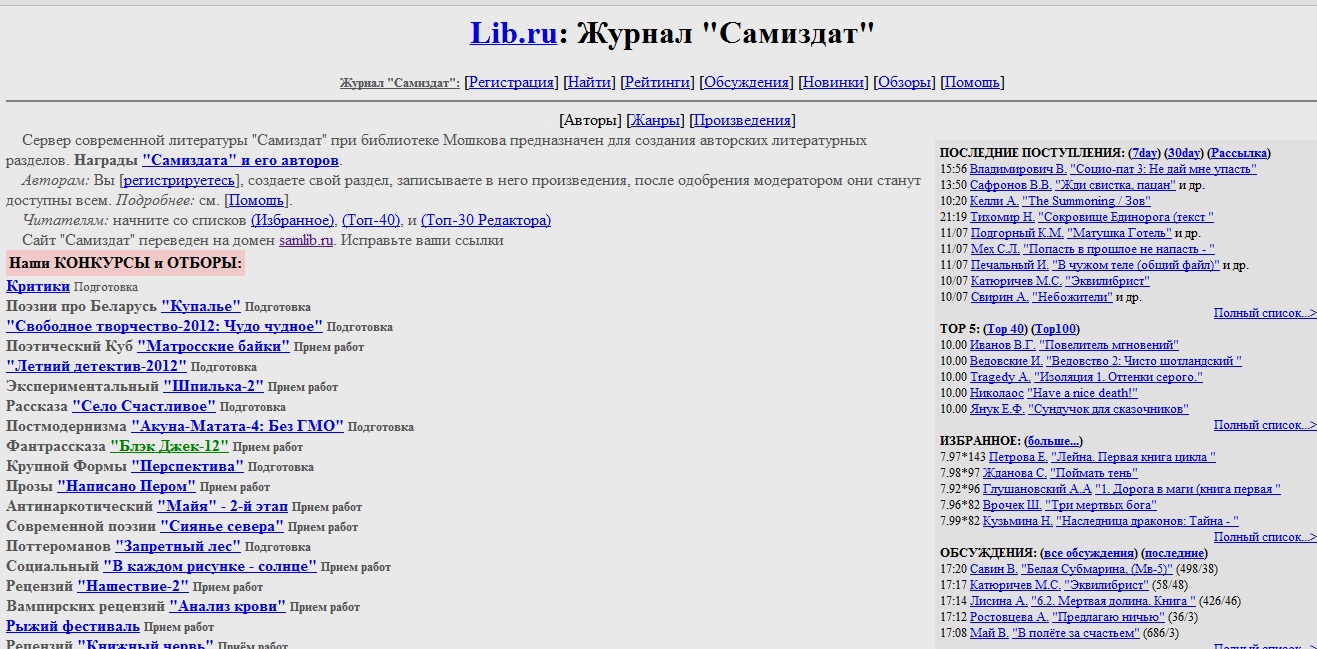The height and width of the screenshot is (649, 1317).
Task: Open the Обсуждения menu link
Action: point(746,83)
